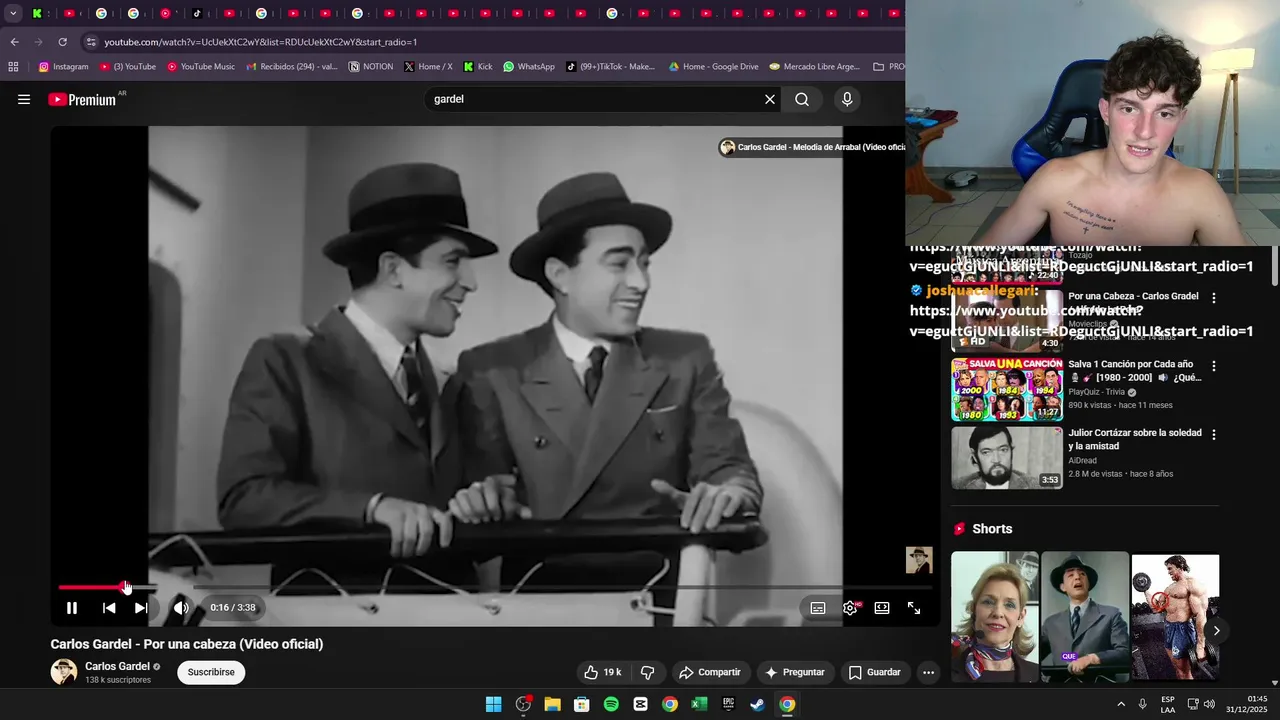Seek the video using the red progress bar
The image size is (1280, 720).
click(494, 587)
